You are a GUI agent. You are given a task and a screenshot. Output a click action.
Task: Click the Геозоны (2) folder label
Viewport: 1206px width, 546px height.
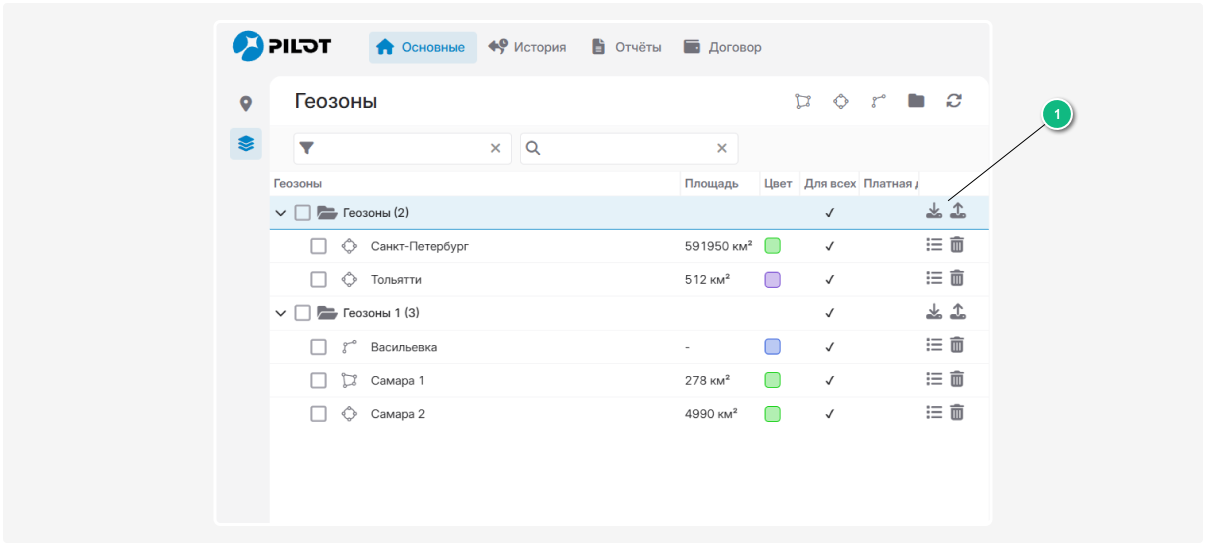point(376,213)
